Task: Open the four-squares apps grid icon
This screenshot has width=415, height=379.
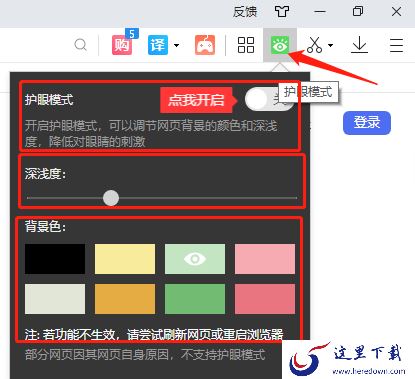Action: (246, 45)
